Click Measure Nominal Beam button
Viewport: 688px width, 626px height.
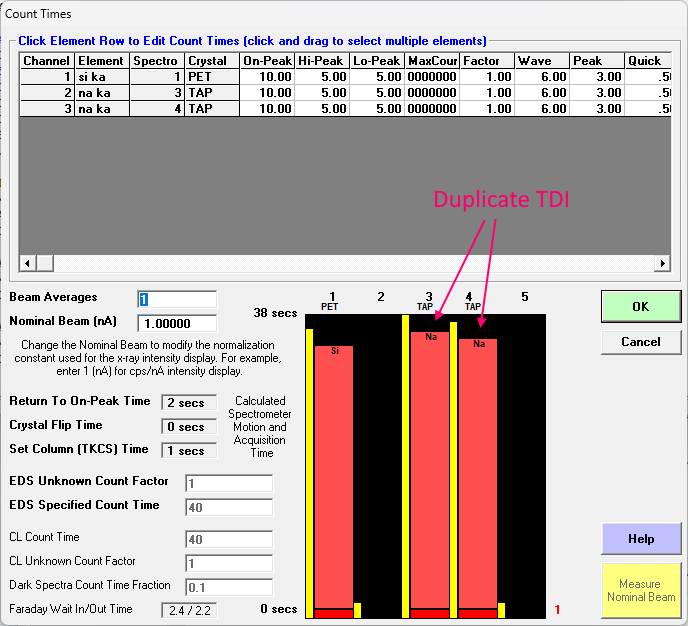[640, 590]
